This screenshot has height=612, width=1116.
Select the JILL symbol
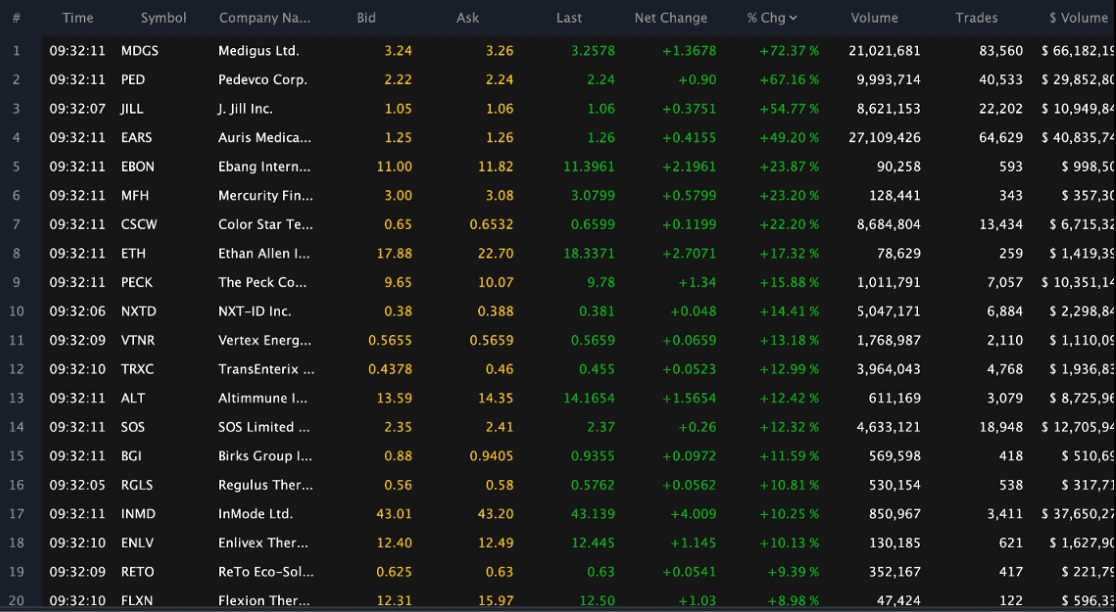coord(132,109)
